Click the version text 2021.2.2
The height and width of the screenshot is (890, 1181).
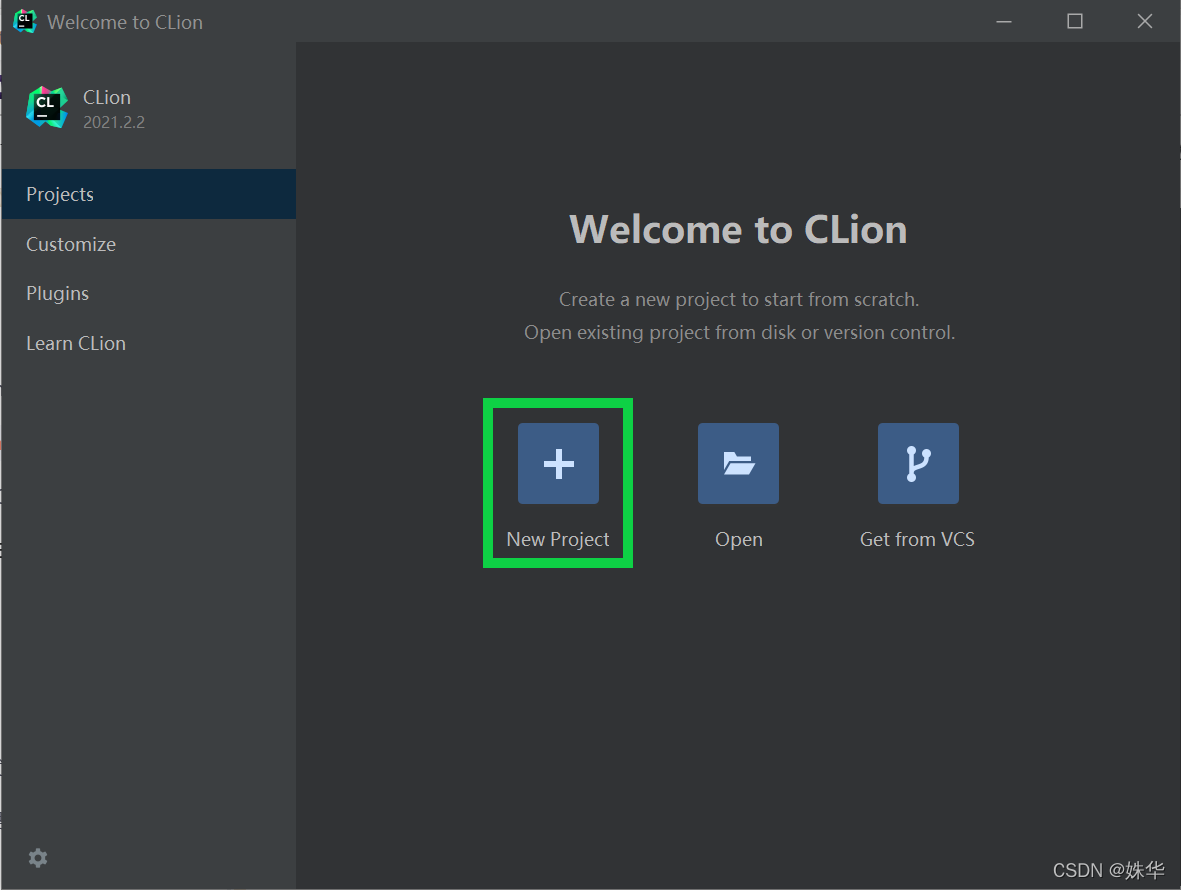(114, 122)
